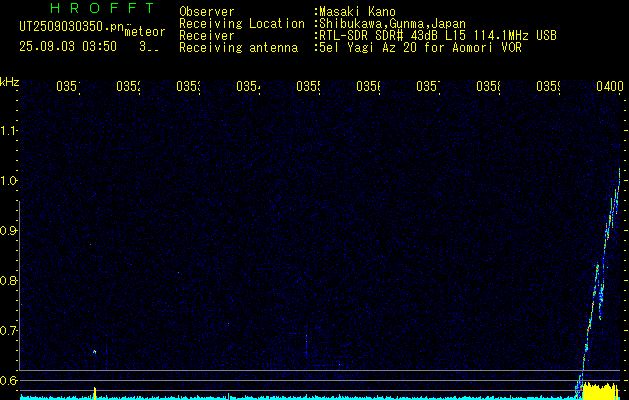Click the 0400 time marker

609,86
